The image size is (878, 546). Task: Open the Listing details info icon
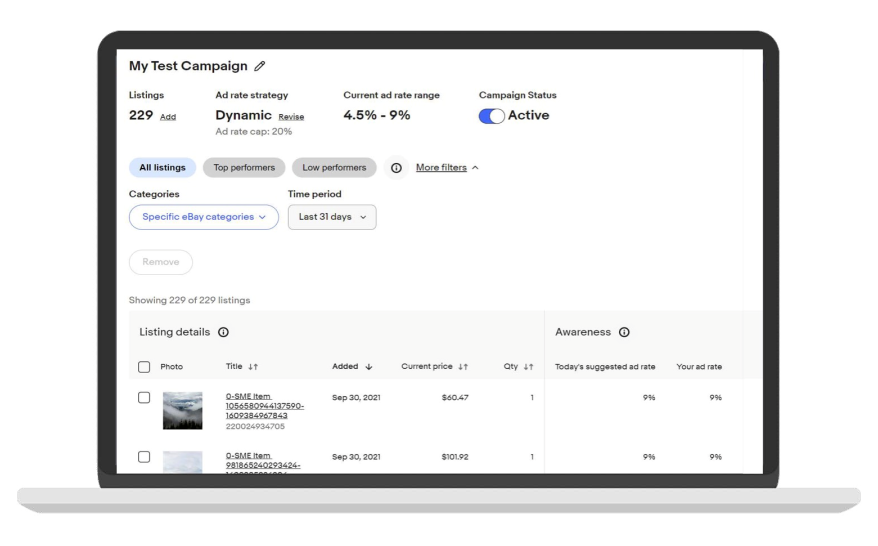pos(224,332)
